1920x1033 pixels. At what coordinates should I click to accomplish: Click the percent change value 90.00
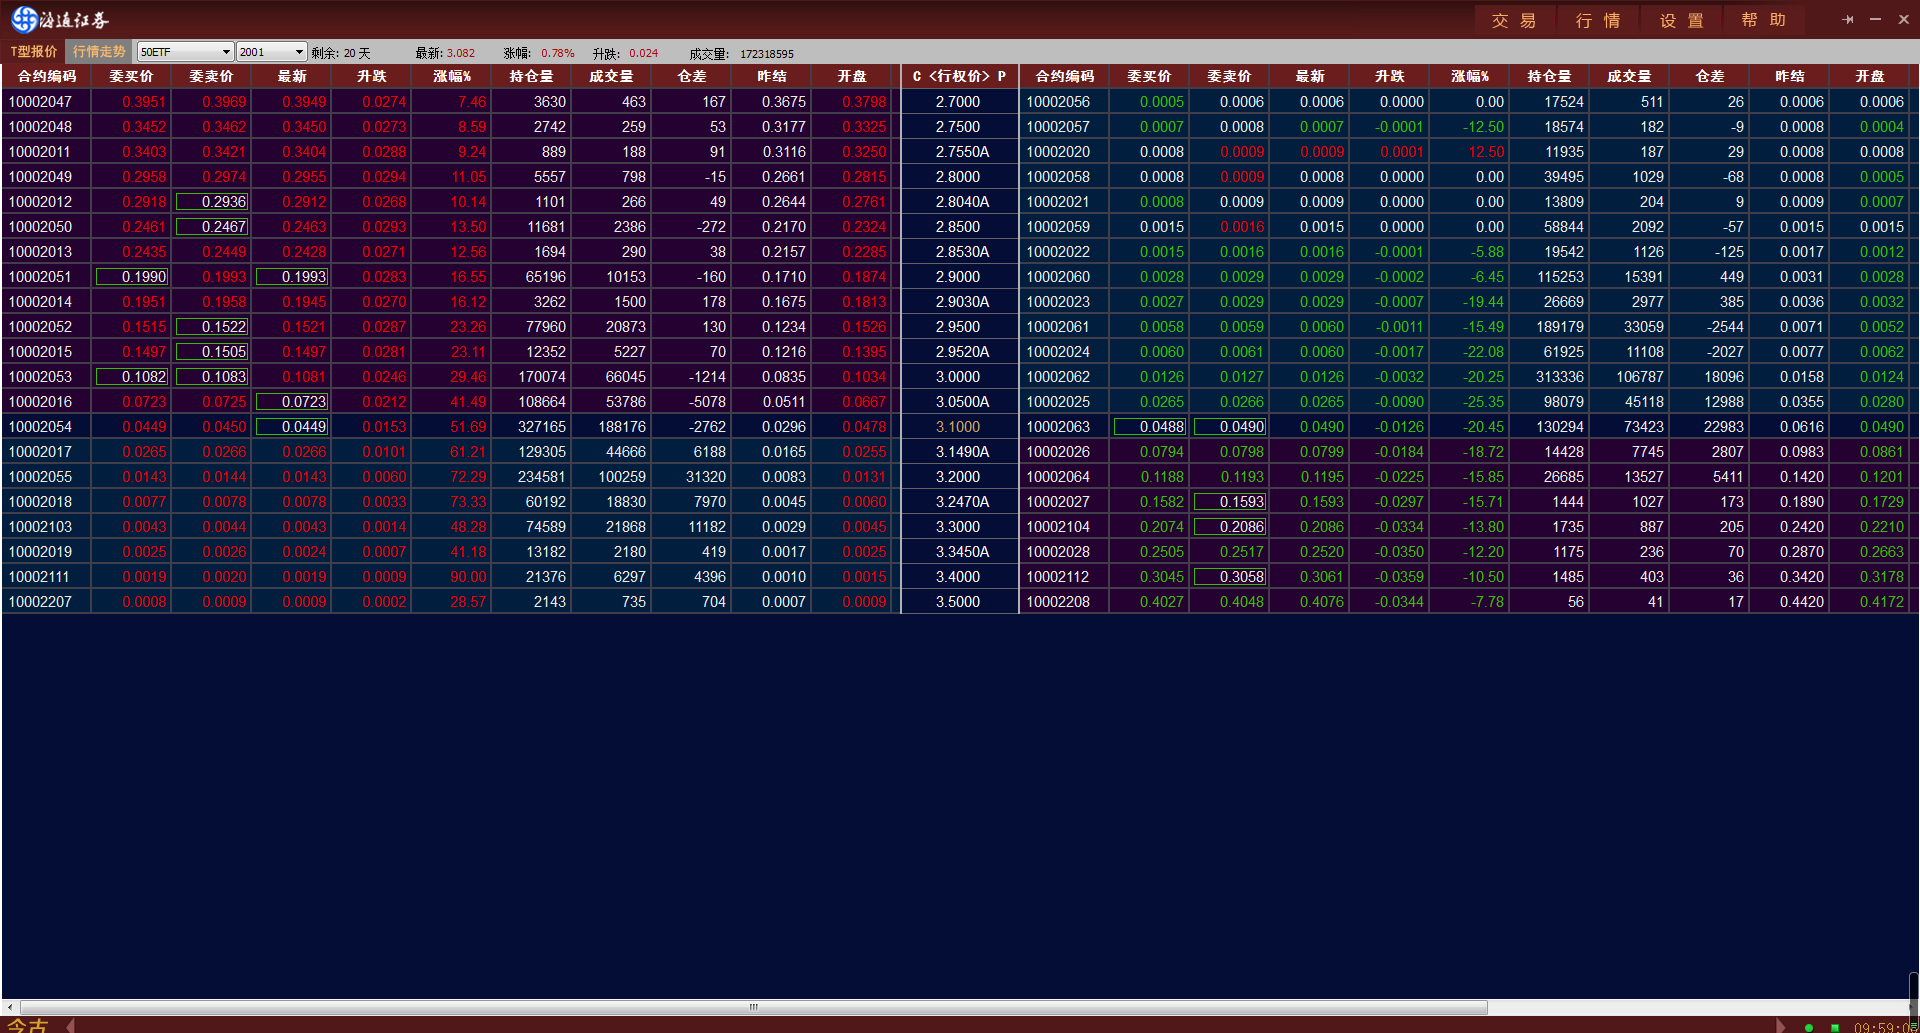[468, 577]
